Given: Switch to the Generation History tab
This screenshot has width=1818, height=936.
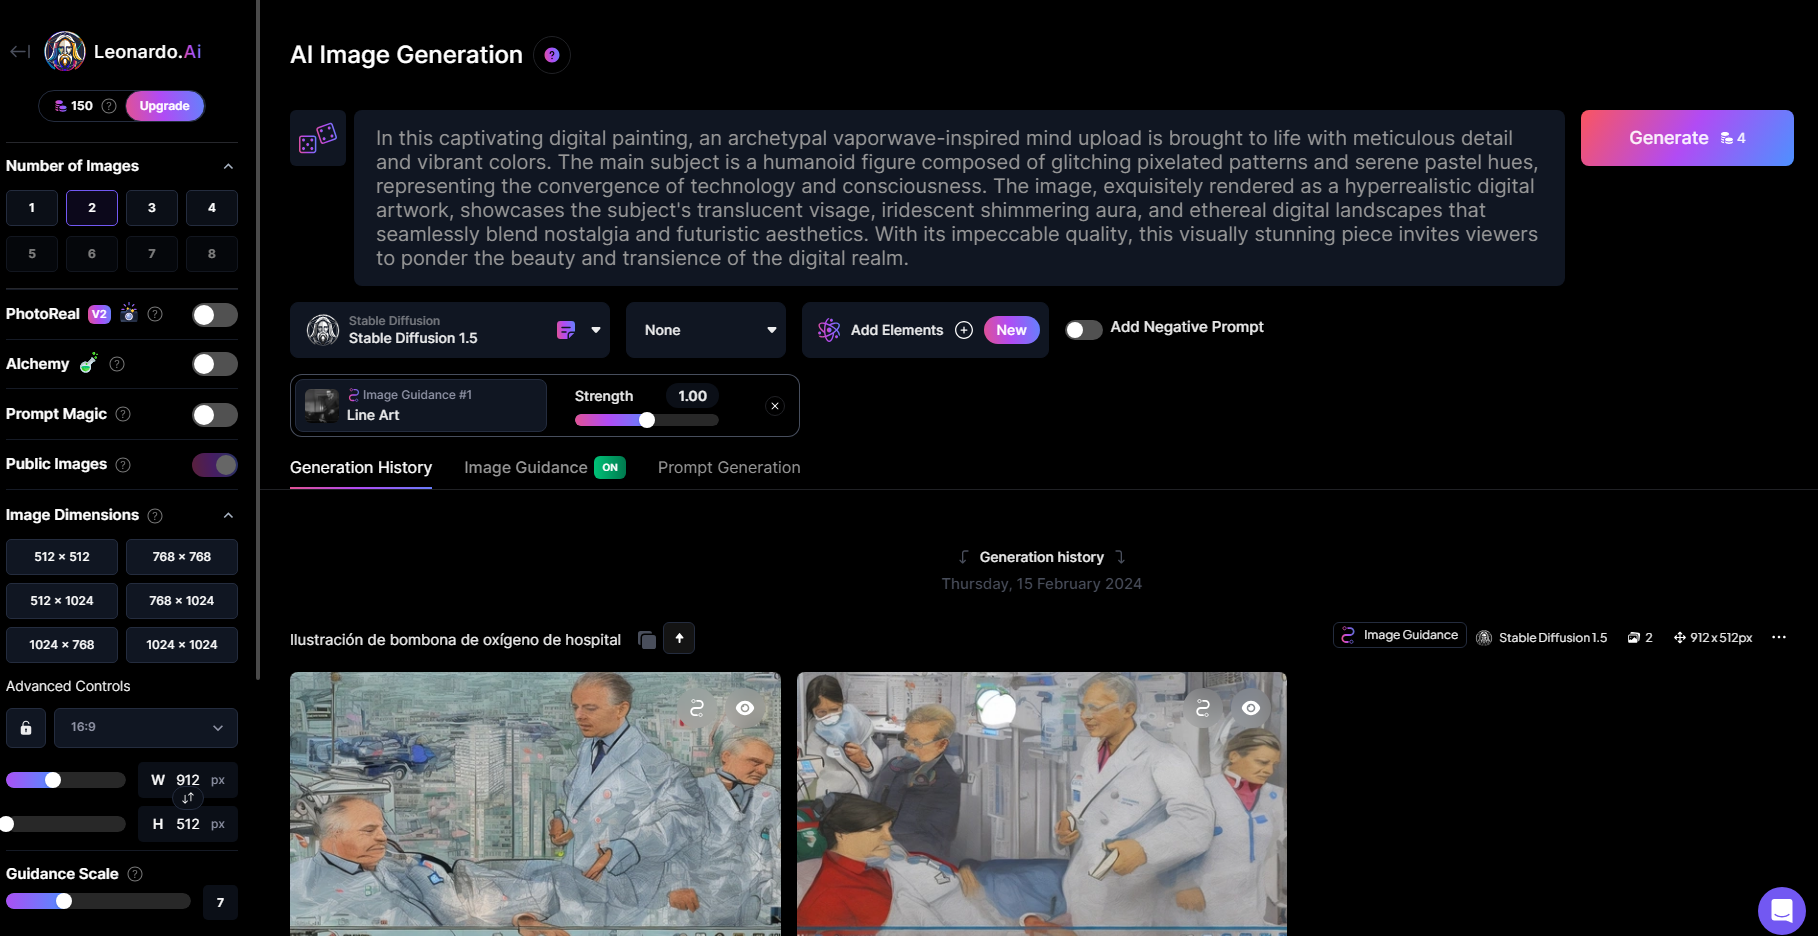Looking at the screenshot, I should point(361,468).
